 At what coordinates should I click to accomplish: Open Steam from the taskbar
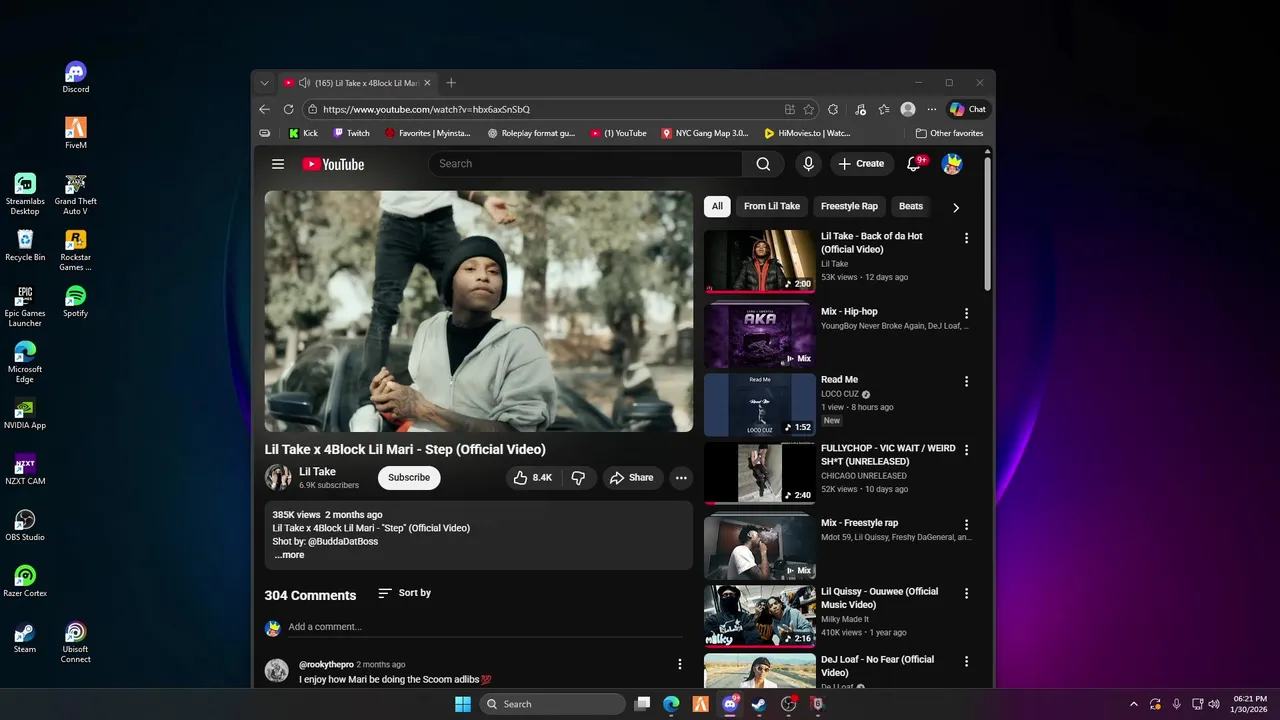[x=759, y=704]
